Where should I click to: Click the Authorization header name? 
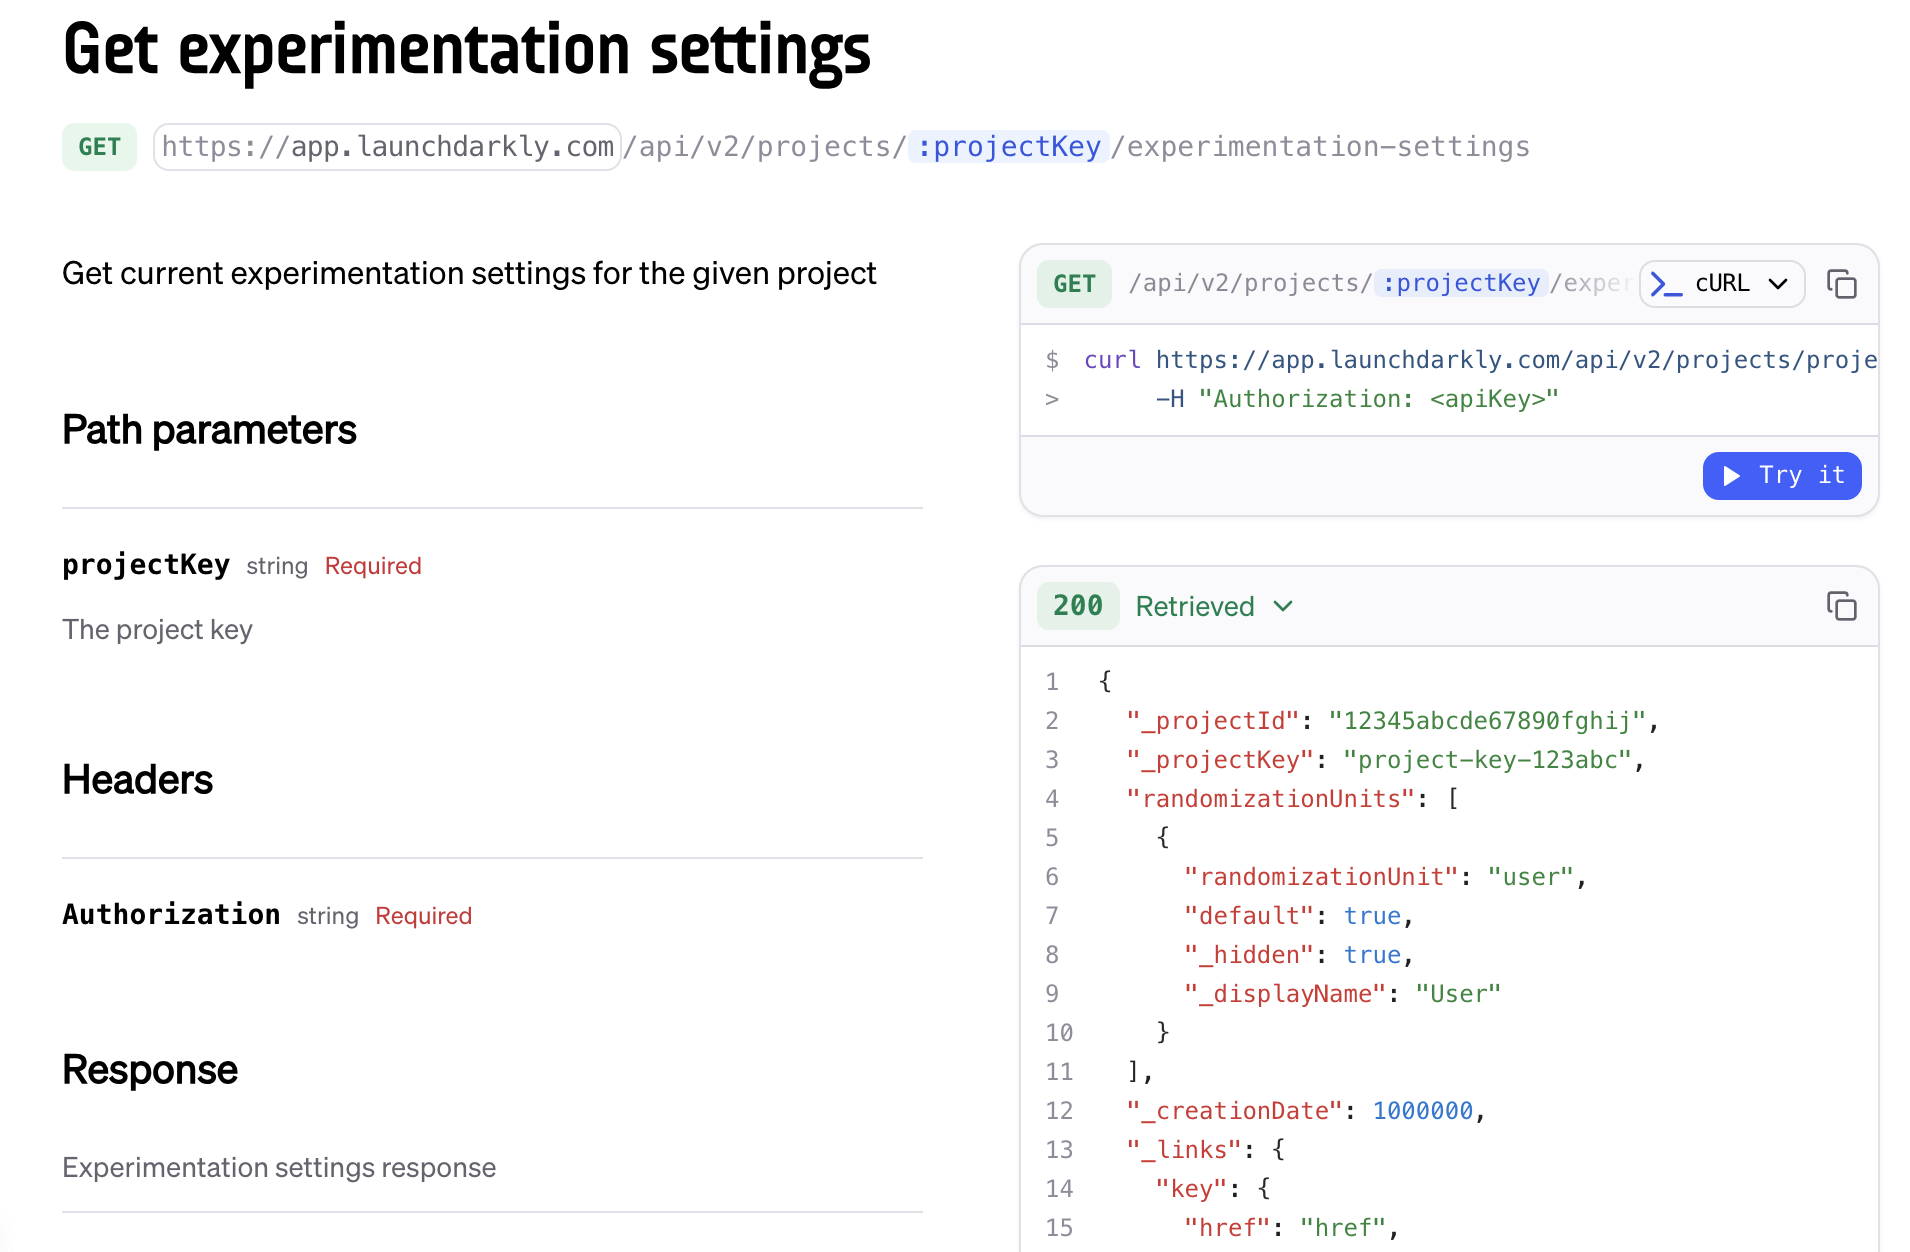tap(171, 915)
